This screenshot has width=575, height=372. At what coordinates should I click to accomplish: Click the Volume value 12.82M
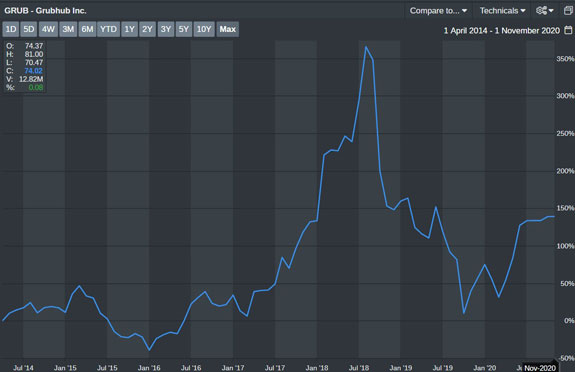(31, 79)
